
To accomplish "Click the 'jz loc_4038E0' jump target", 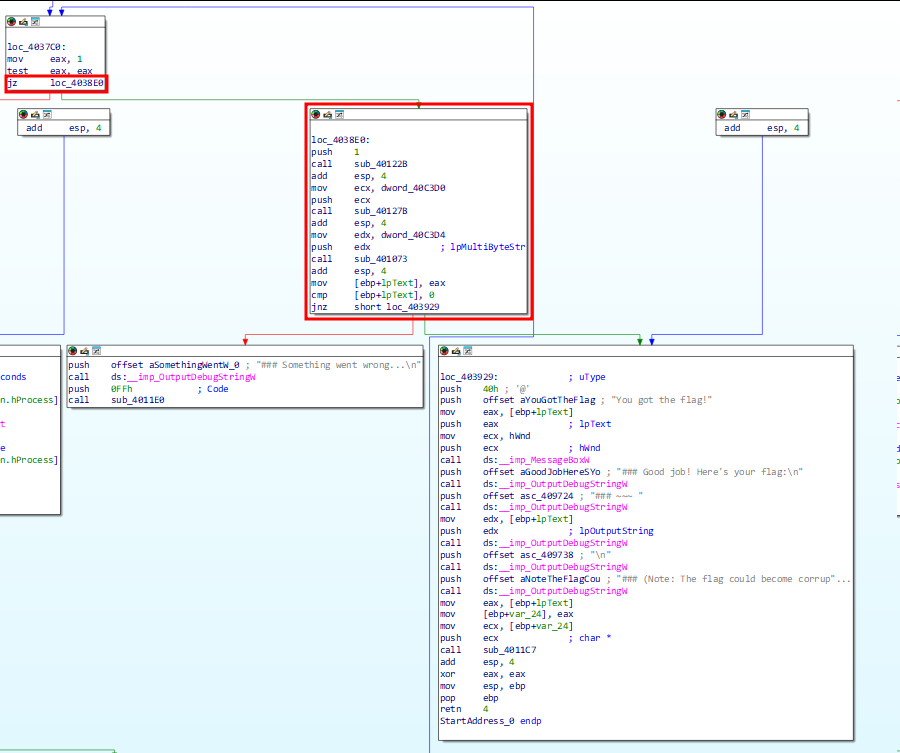I will (x=76, y=83).
